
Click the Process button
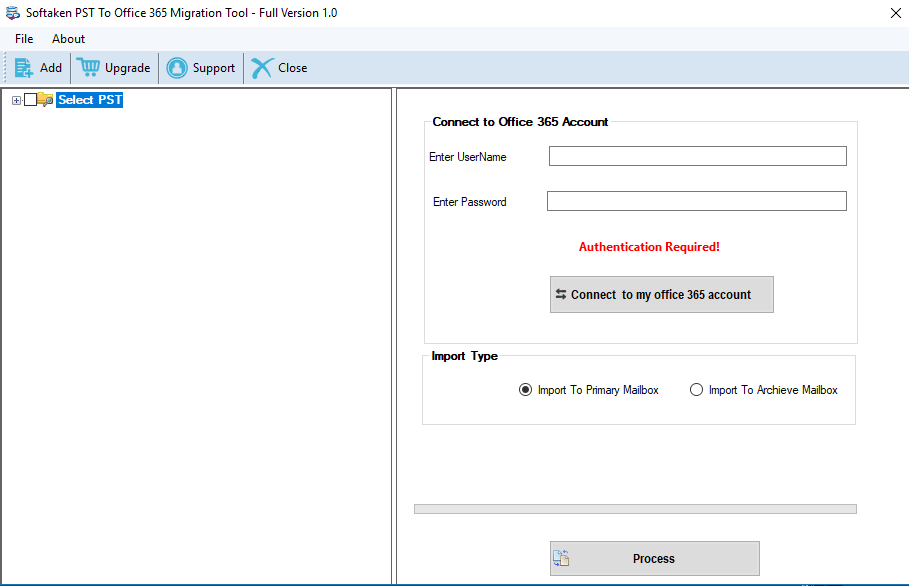(x=655, y=558)
